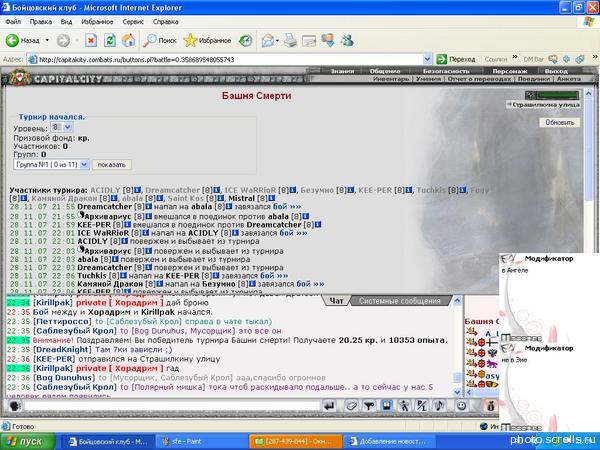The image size is (600, 450).
Task: Open the Знания game menu
Action: point(342,71)
